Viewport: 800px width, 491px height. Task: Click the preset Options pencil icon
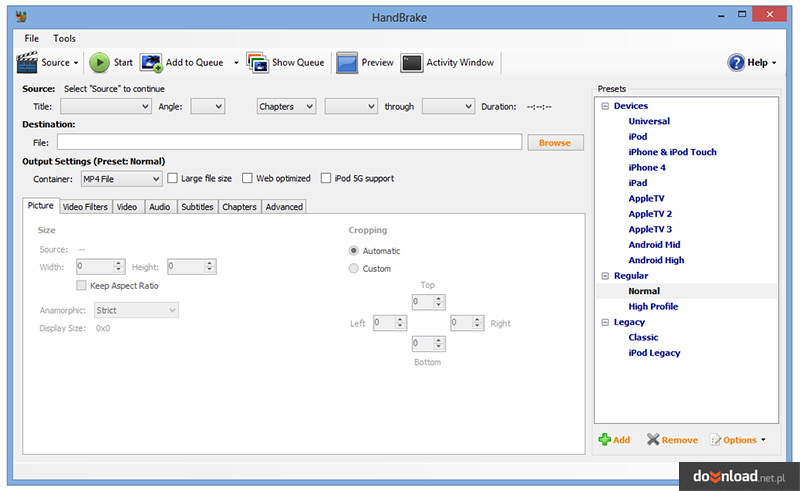tap(715, 439)
